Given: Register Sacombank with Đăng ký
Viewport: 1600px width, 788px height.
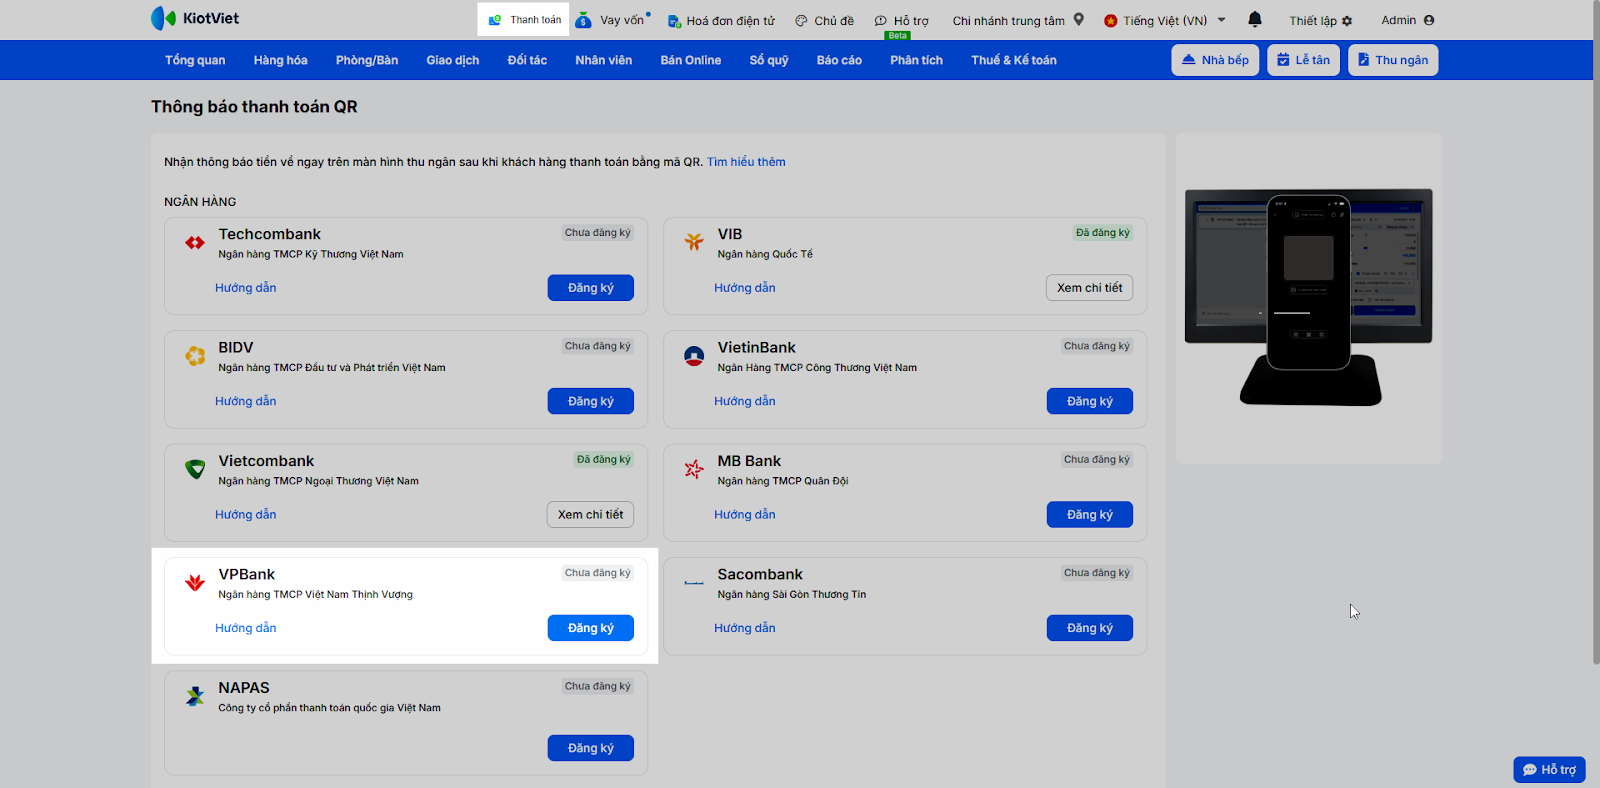Looking at the screenshot, I should [1090, 628].
